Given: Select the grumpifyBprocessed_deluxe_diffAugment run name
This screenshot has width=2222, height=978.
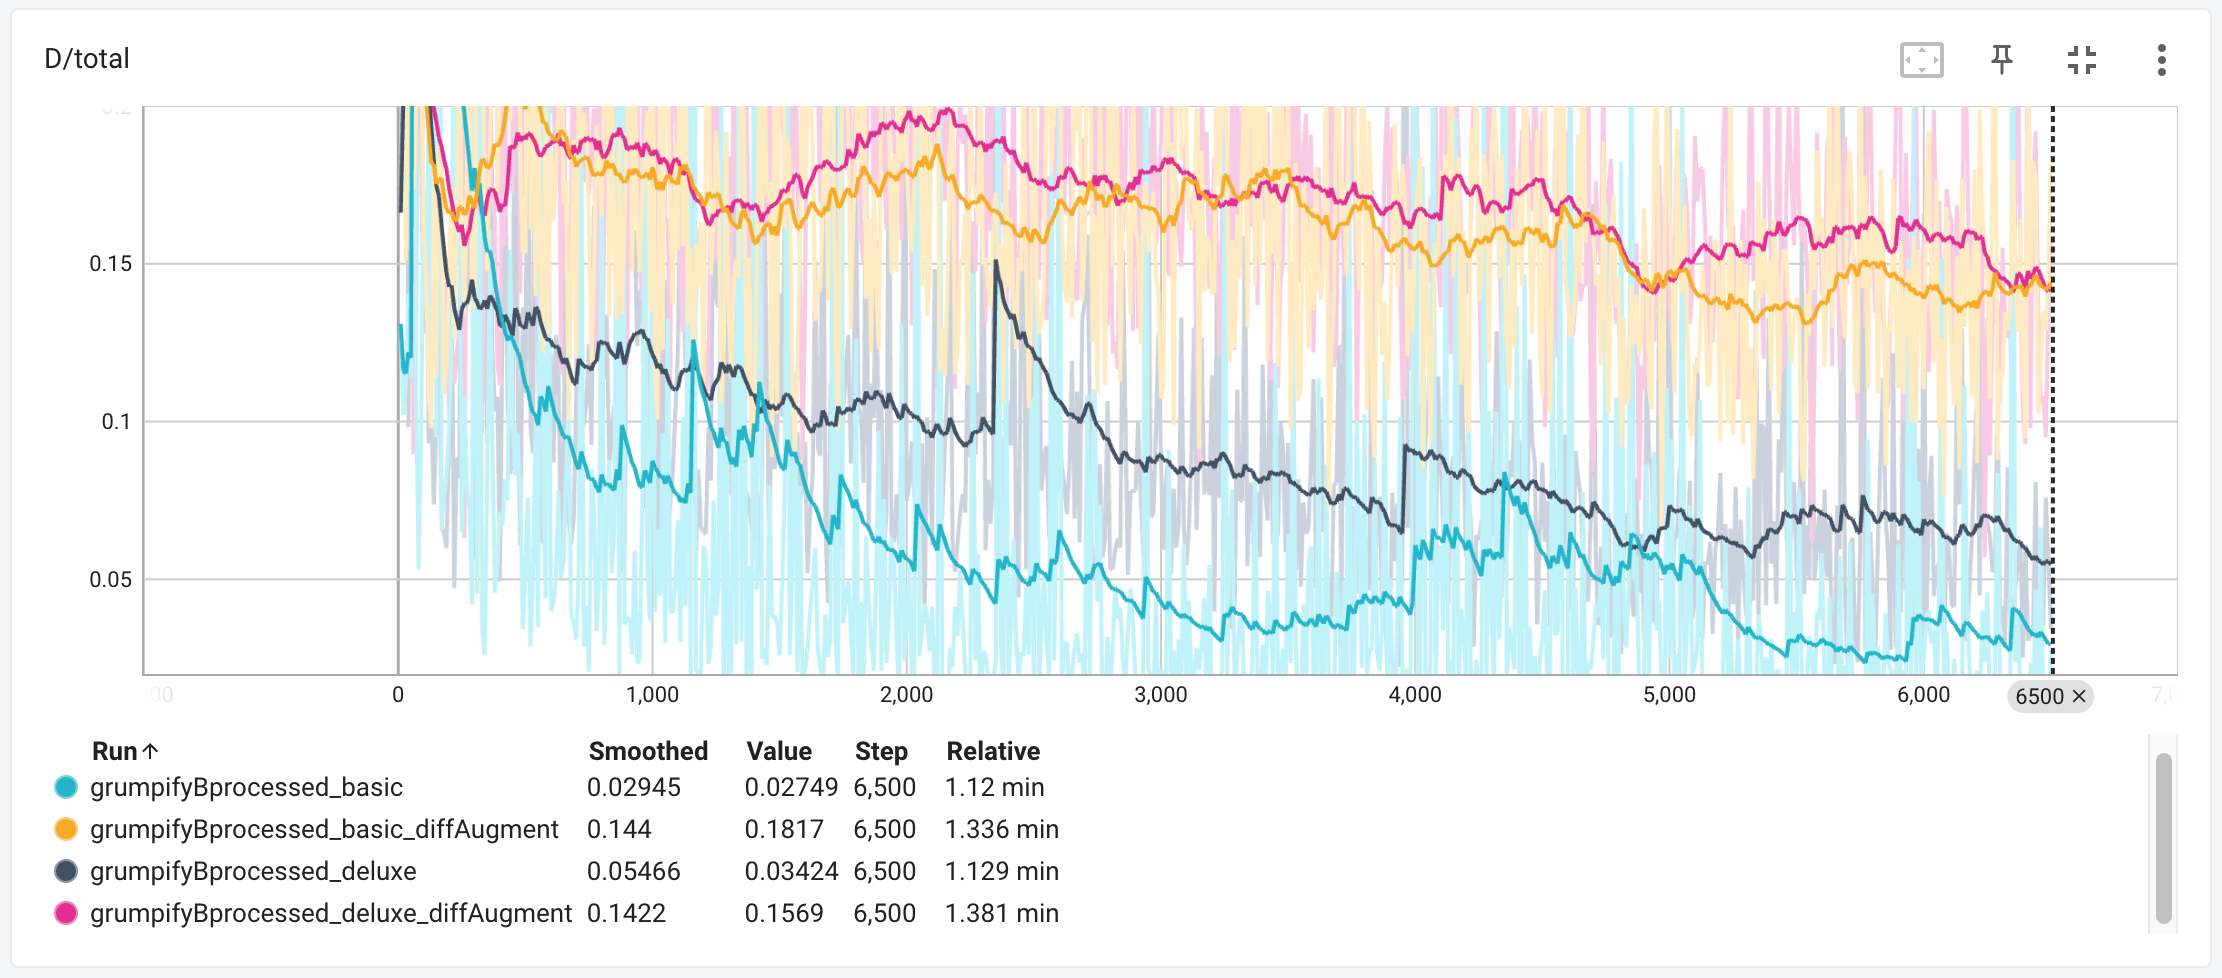Looking at the screenshot, I should tap(330, 913).
